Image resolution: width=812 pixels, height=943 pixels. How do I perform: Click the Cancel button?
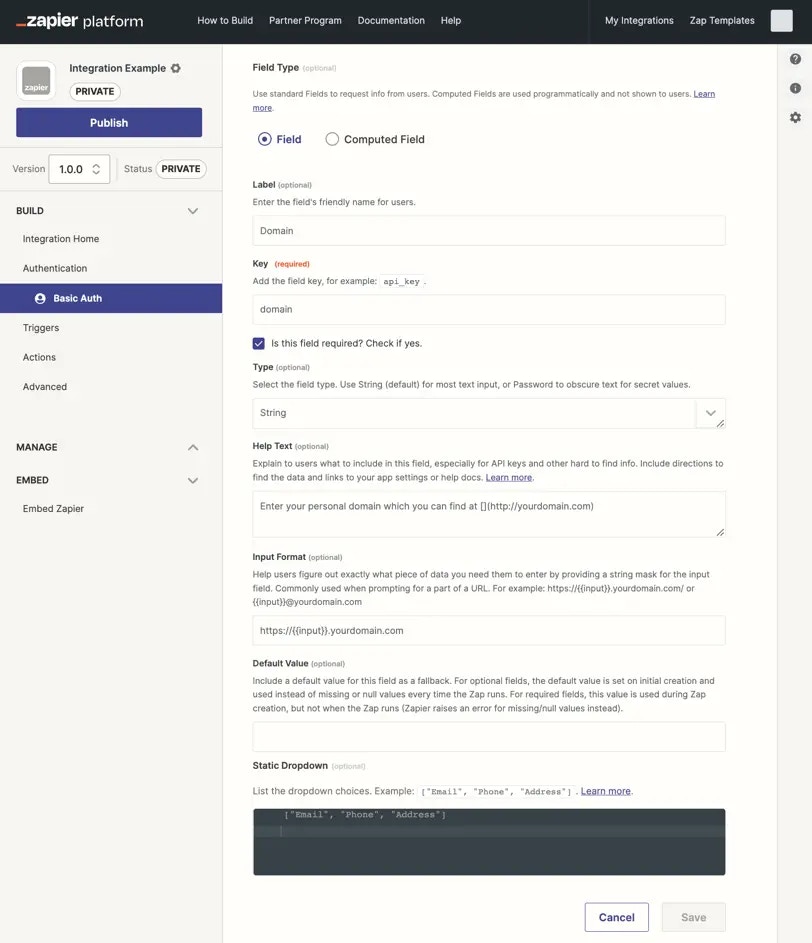617,917
